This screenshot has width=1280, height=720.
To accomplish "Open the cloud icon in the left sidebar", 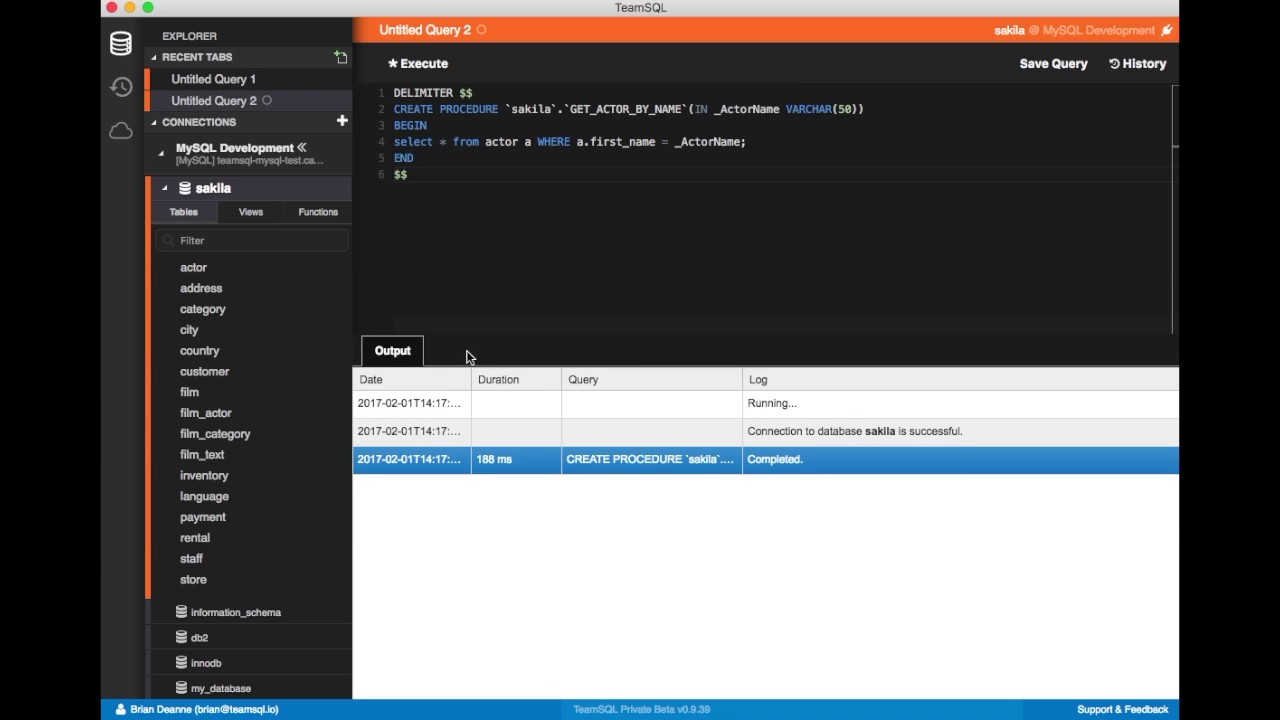I will click(x=121, y=131).
